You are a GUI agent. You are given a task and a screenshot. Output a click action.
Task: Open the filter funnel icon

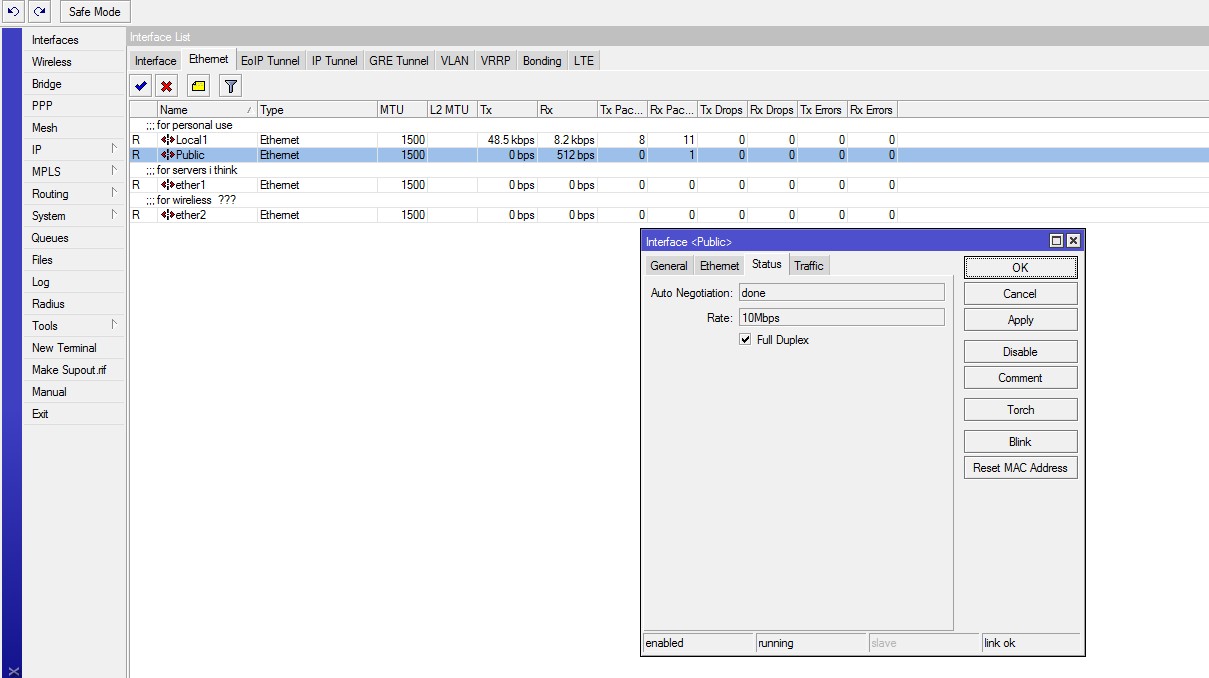230,86
